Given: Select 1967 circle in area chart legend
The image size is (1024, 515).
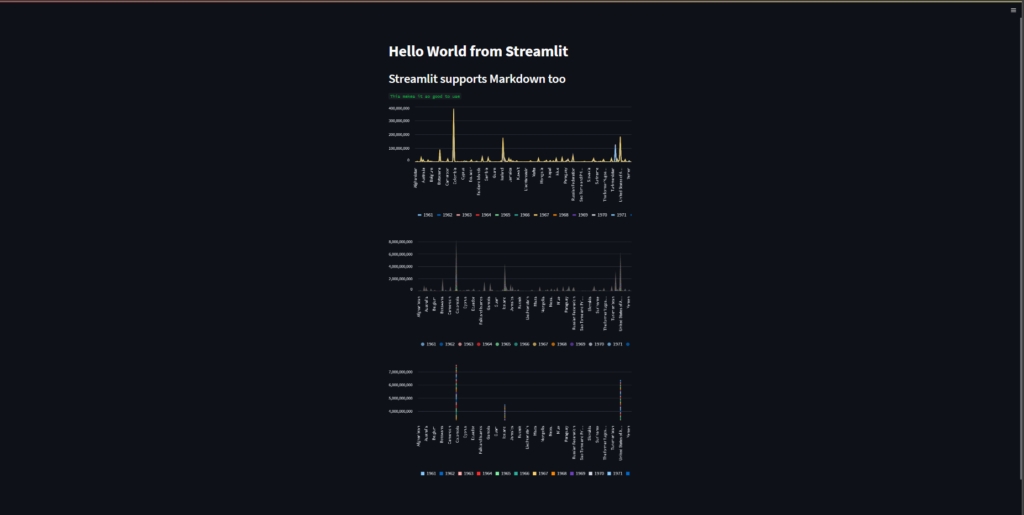Looking at the screenshot, I should pos(535,344).
